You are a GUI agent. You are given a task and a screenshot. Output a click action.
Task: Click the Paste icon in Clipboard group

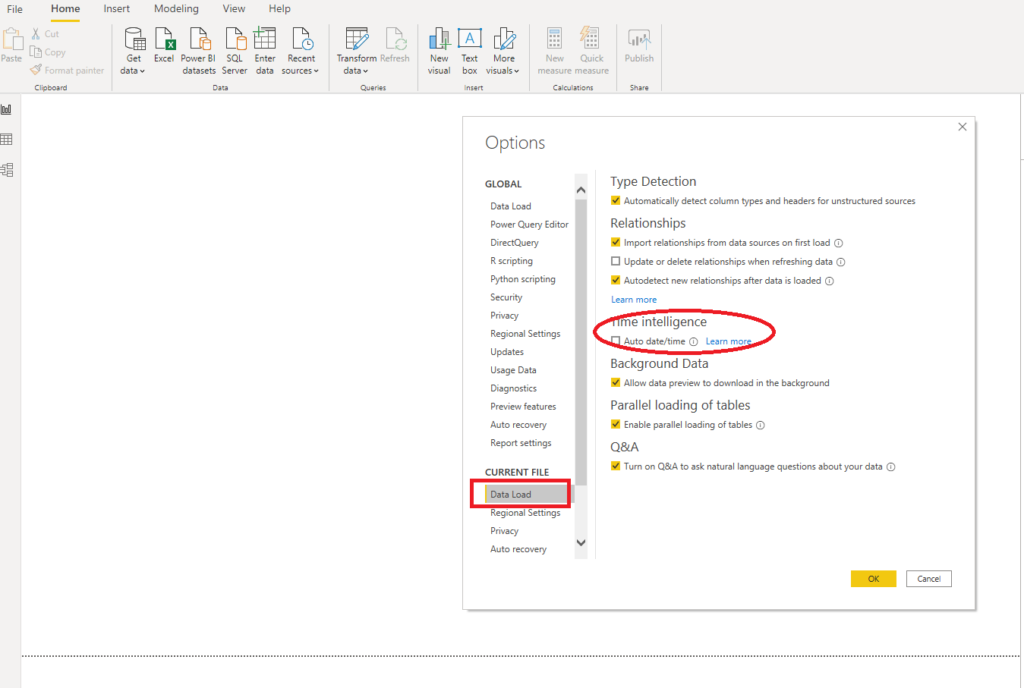(x=12, y=39)
